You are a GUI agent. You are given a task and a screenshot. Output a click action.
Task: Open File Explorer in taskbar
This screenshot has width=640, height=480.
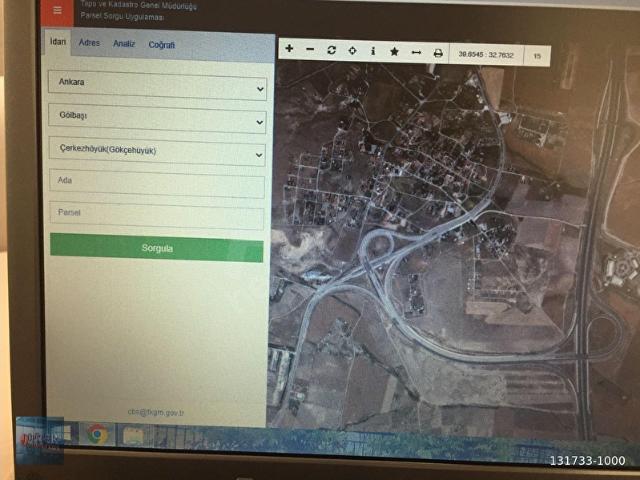click(x=133, y=436)
